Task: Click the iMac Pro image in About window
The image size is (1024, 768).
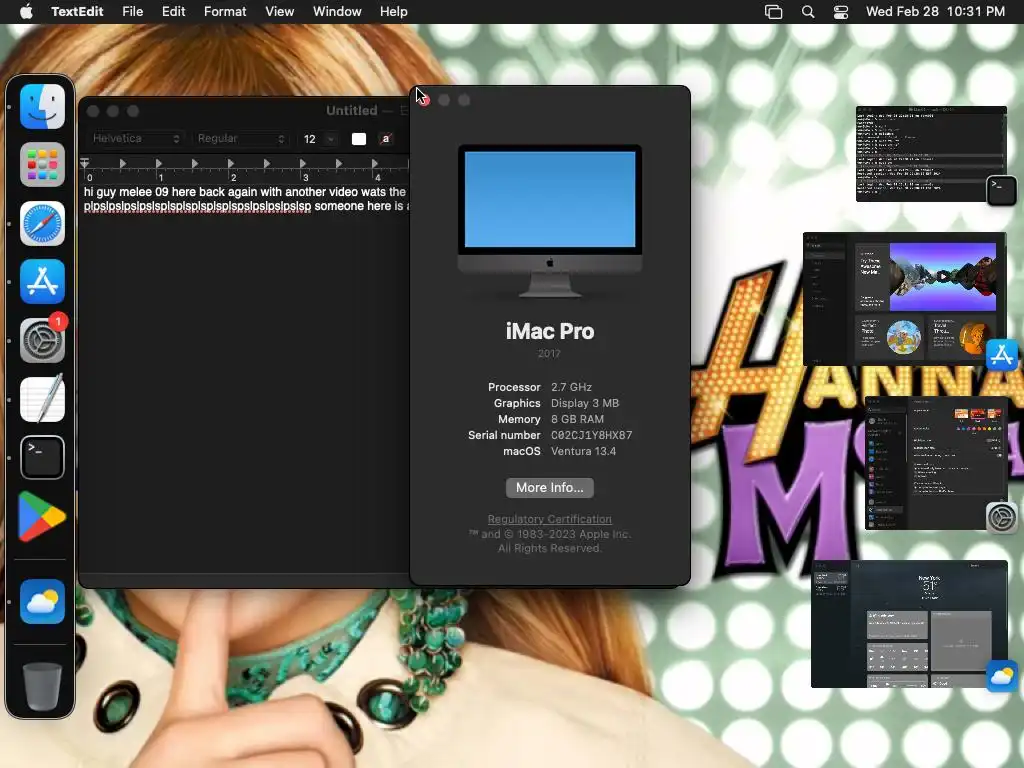Action: tap(550, 221)
